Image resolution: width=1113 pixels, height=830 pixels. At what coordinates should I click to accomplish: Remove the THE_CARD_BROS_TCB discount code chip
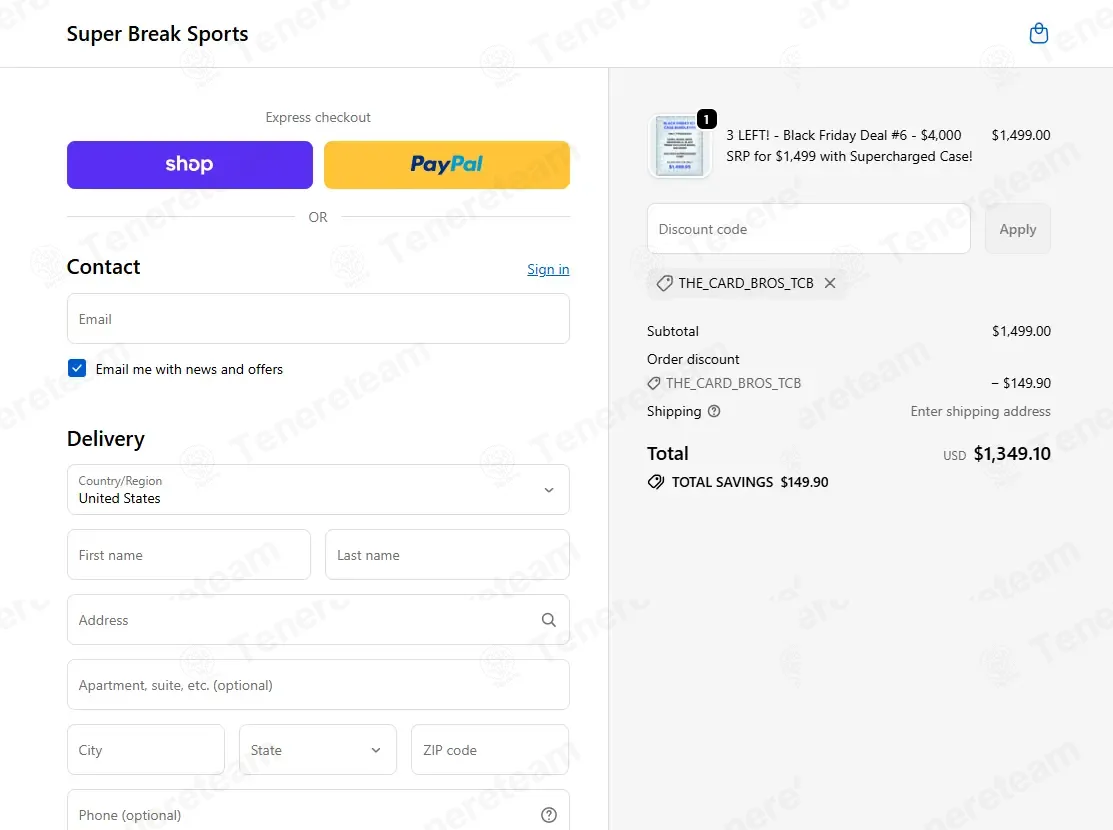(830, 283)
